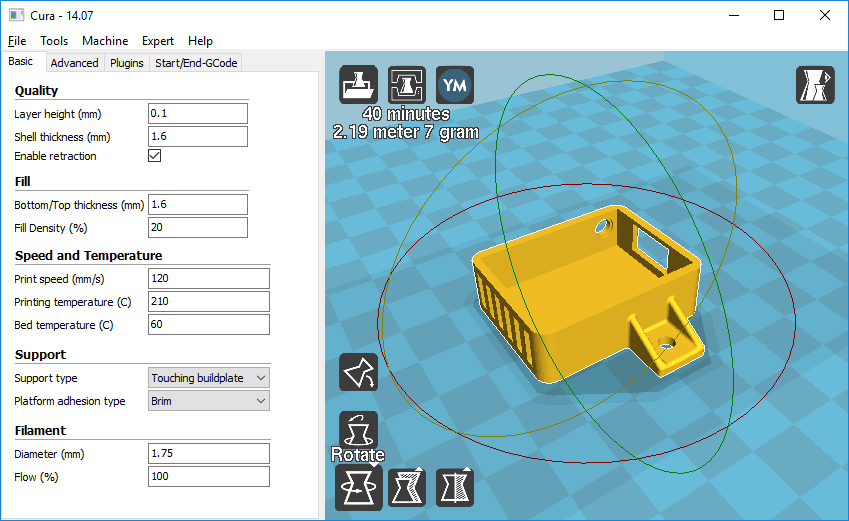Screen dimensions: 849x521
Task: Minimize the Cura window
Action: [x=734, y=15]
